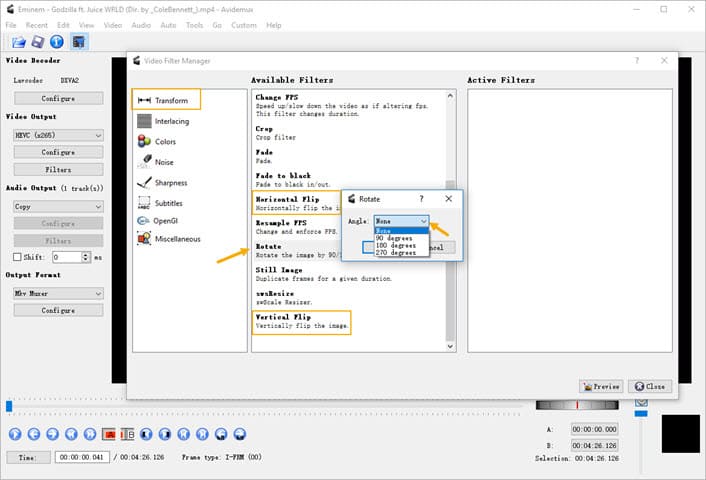
Task: Click the current time input field
Action: click(x=80, y=457)
